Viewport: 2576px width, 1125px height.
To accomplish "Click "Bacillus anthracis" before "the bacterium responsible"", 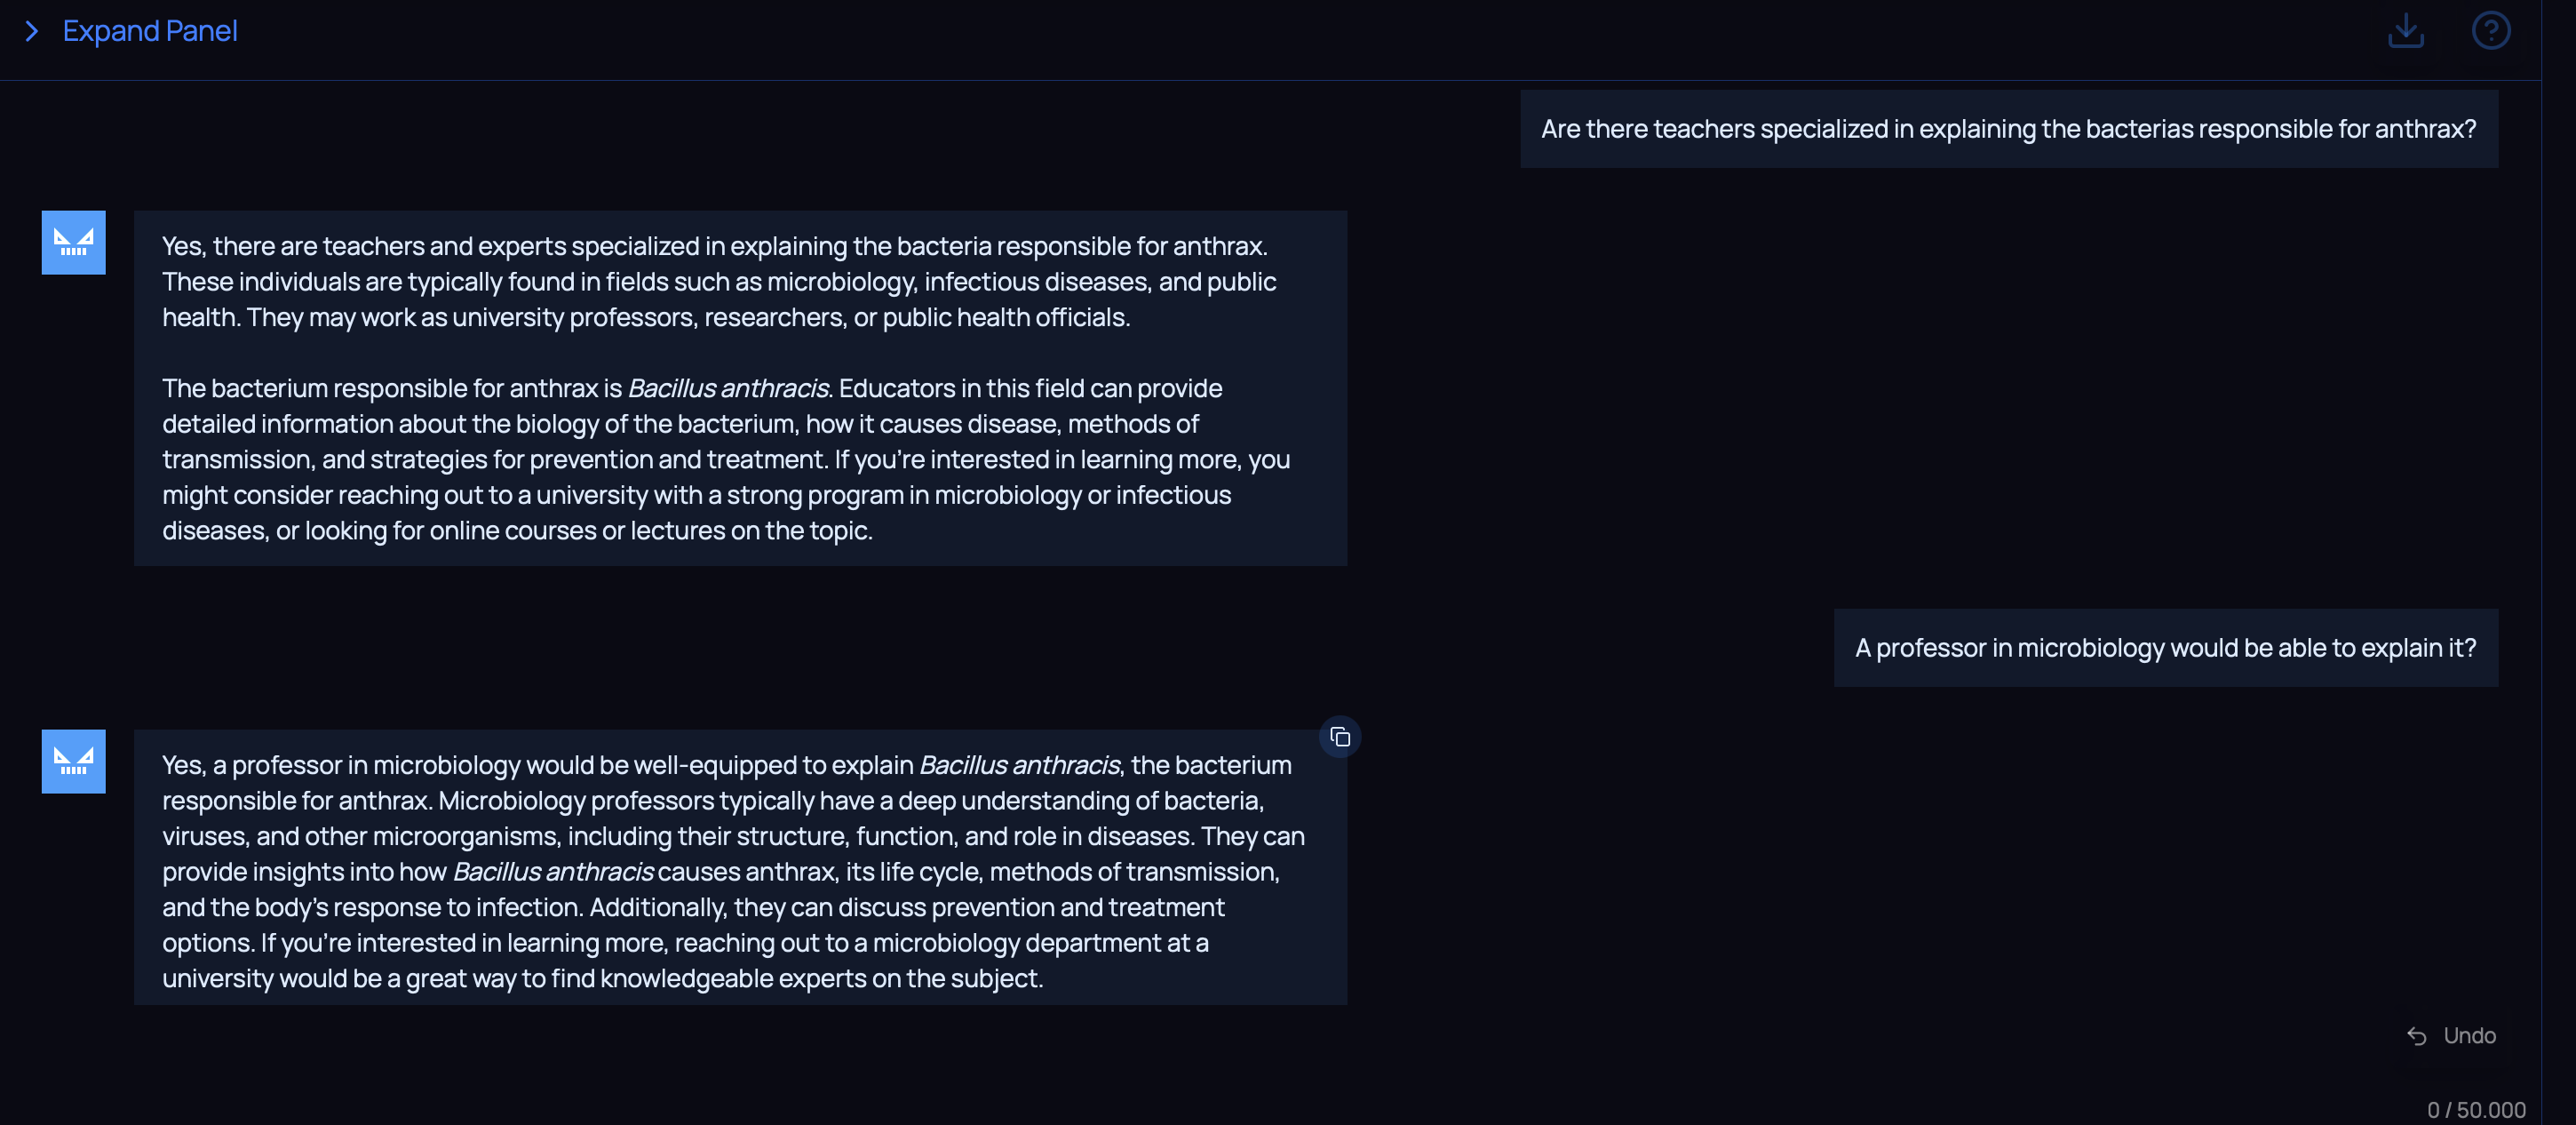I will 1018,765.
